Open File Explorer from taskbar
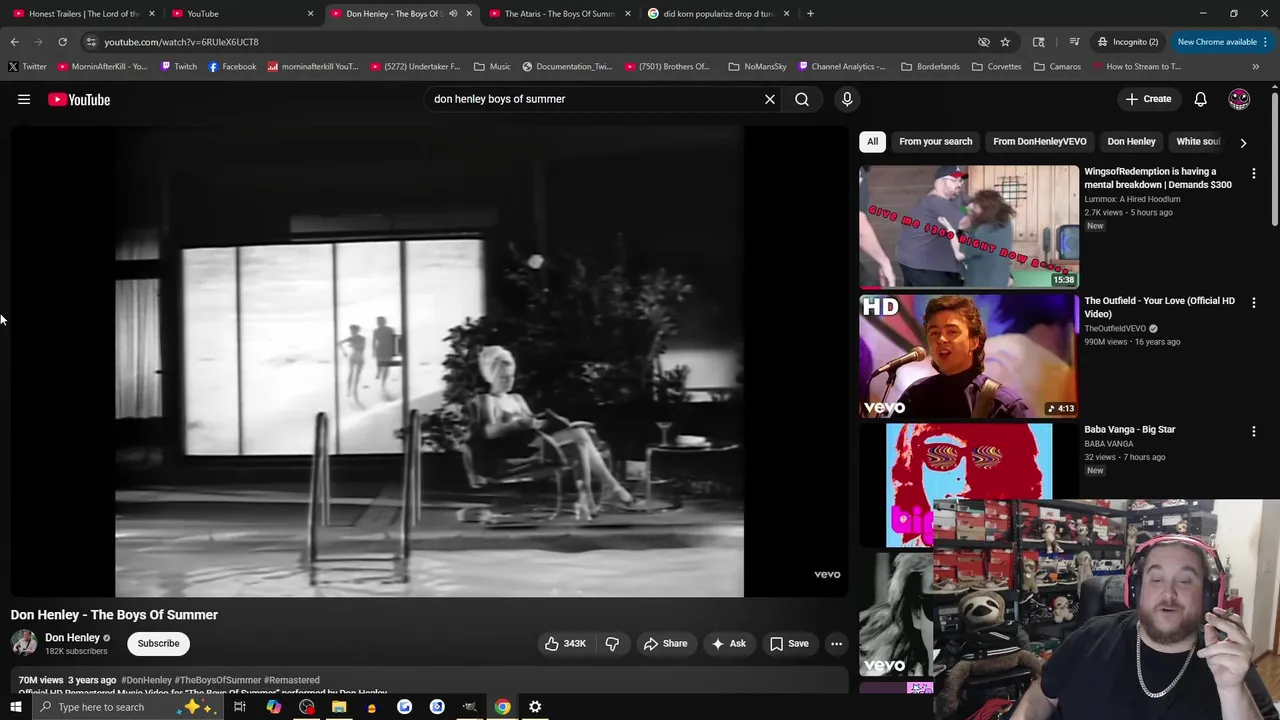The image size is (1280, 720). coord(339,707)
